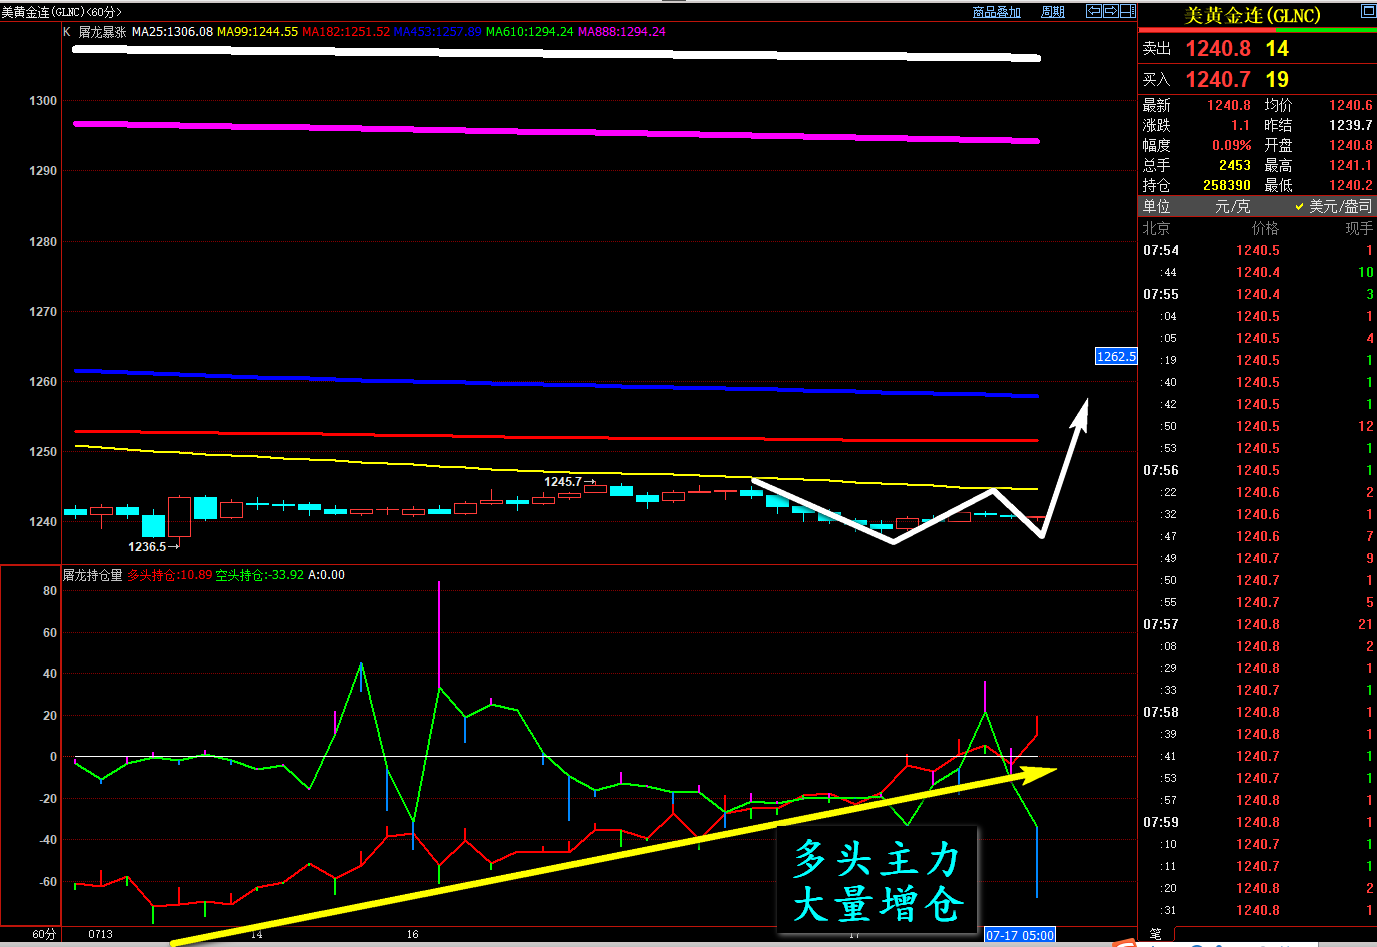Click the K indicator icon before 屠龙暴涨
Image resolution: width=1377 pixels, height=947 pixels.
click(x=67, y=32)
